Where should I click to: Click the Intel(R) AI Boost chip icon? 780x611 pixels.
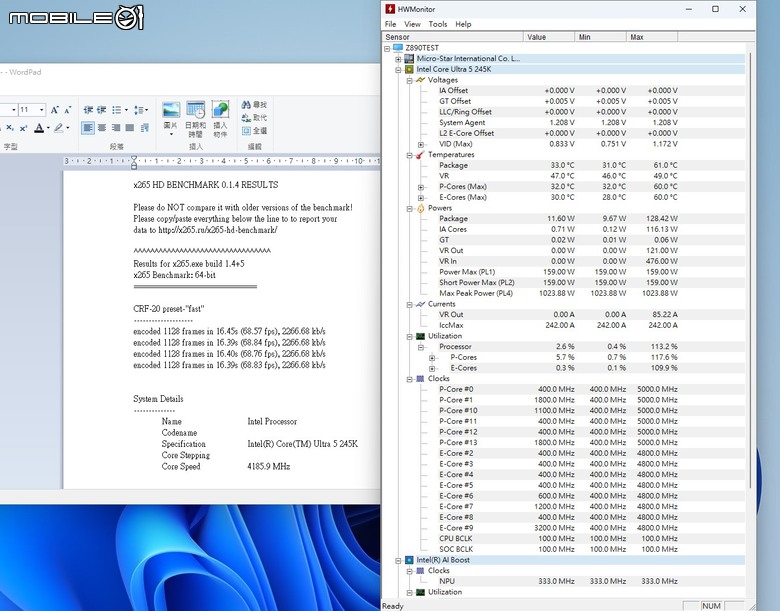click(409, 560)
